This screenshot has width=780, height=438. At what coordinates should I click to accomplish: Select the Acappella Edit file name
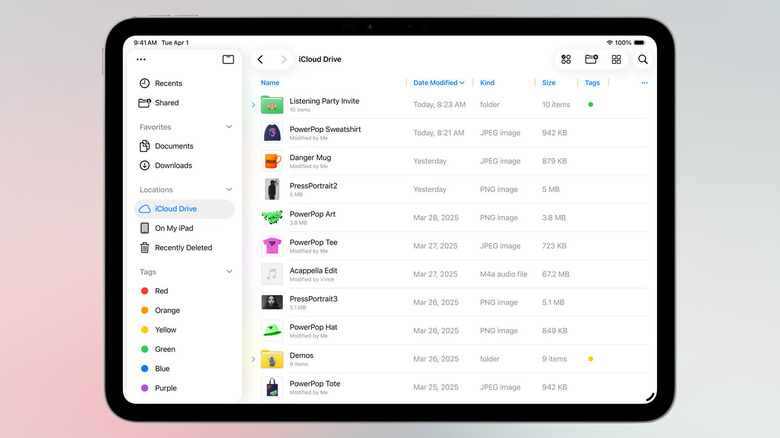313,270
